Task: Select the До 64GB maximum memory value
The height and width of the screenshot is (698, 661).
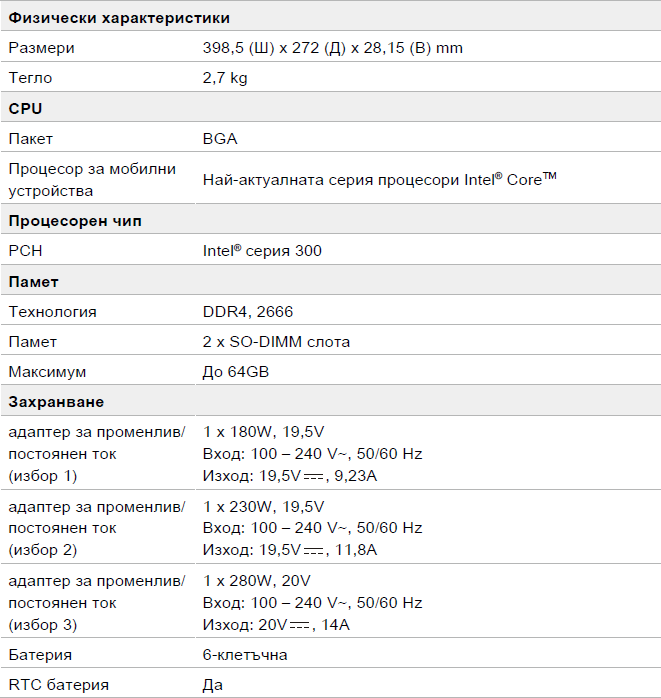Action: pyautogui.click(x=236, y=372)
